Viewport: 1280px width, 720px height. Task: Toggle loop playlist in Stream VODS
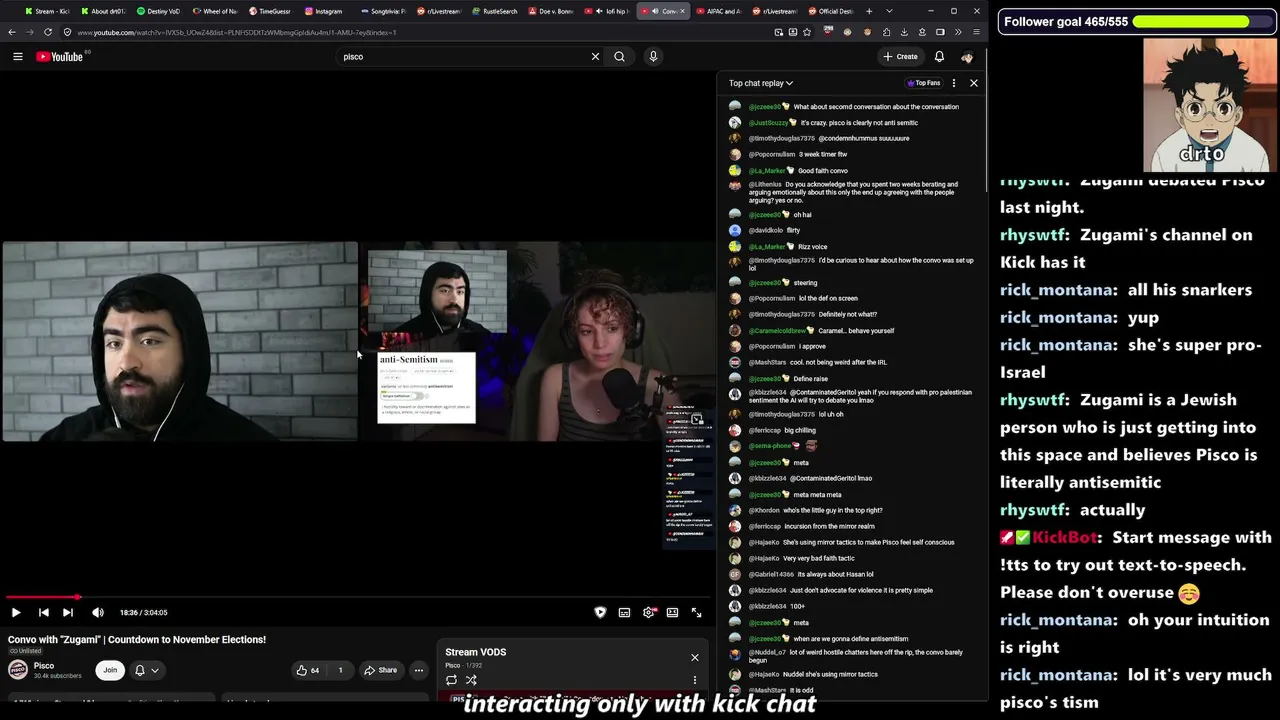(x=451, y=680)
